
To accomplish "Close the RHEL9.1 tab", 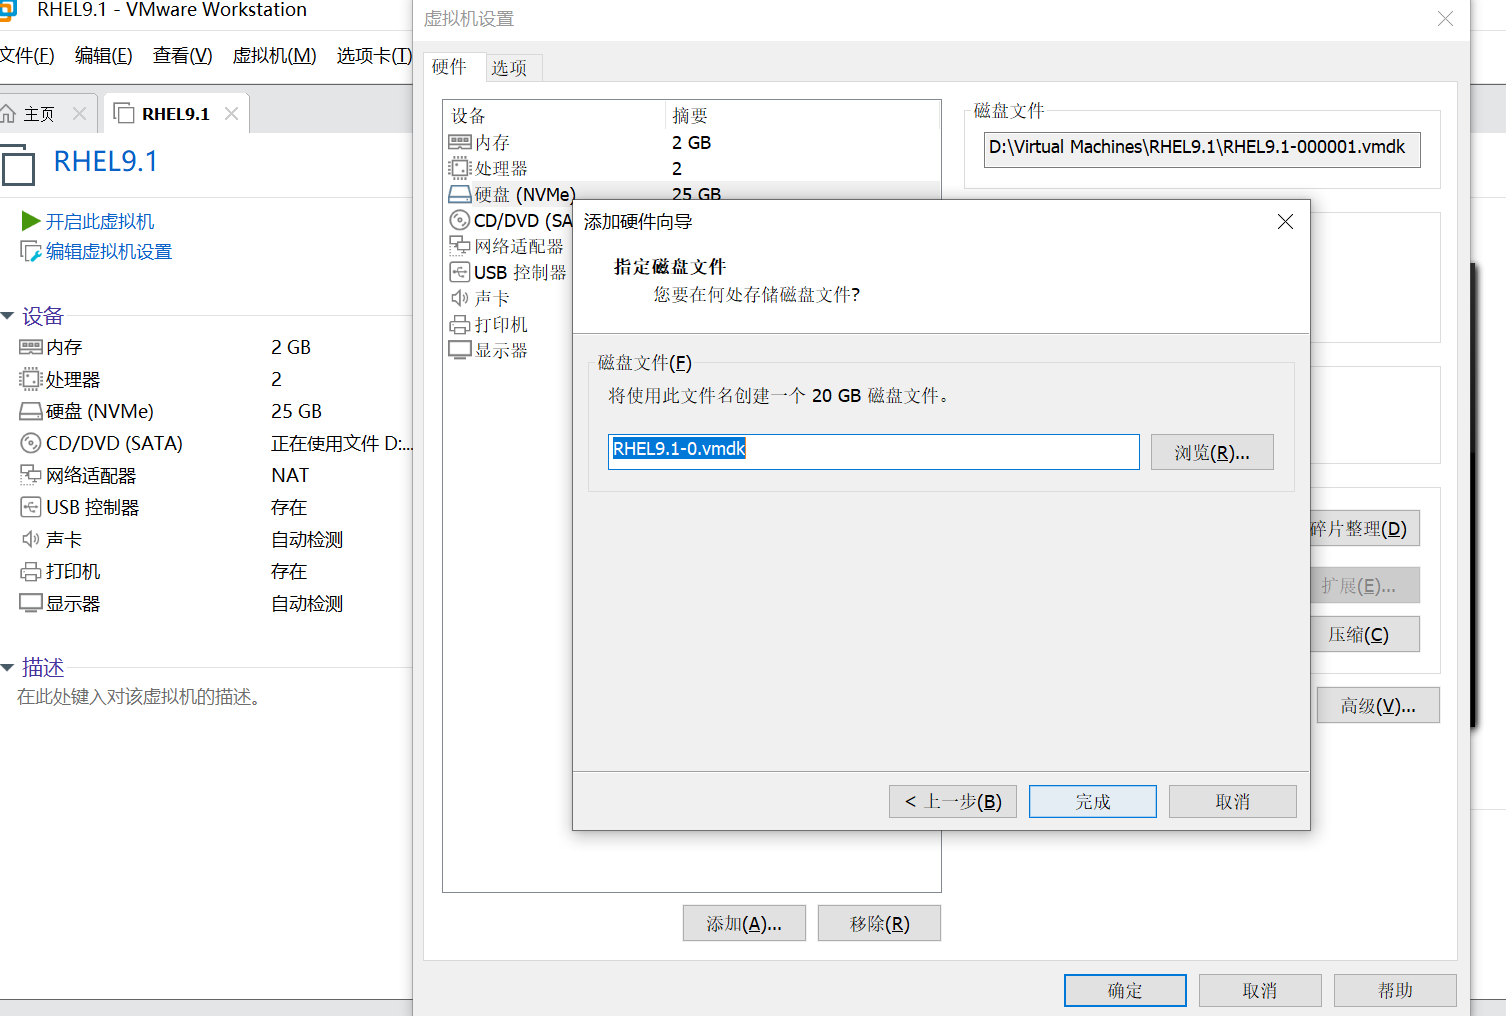I will [231, 113].
